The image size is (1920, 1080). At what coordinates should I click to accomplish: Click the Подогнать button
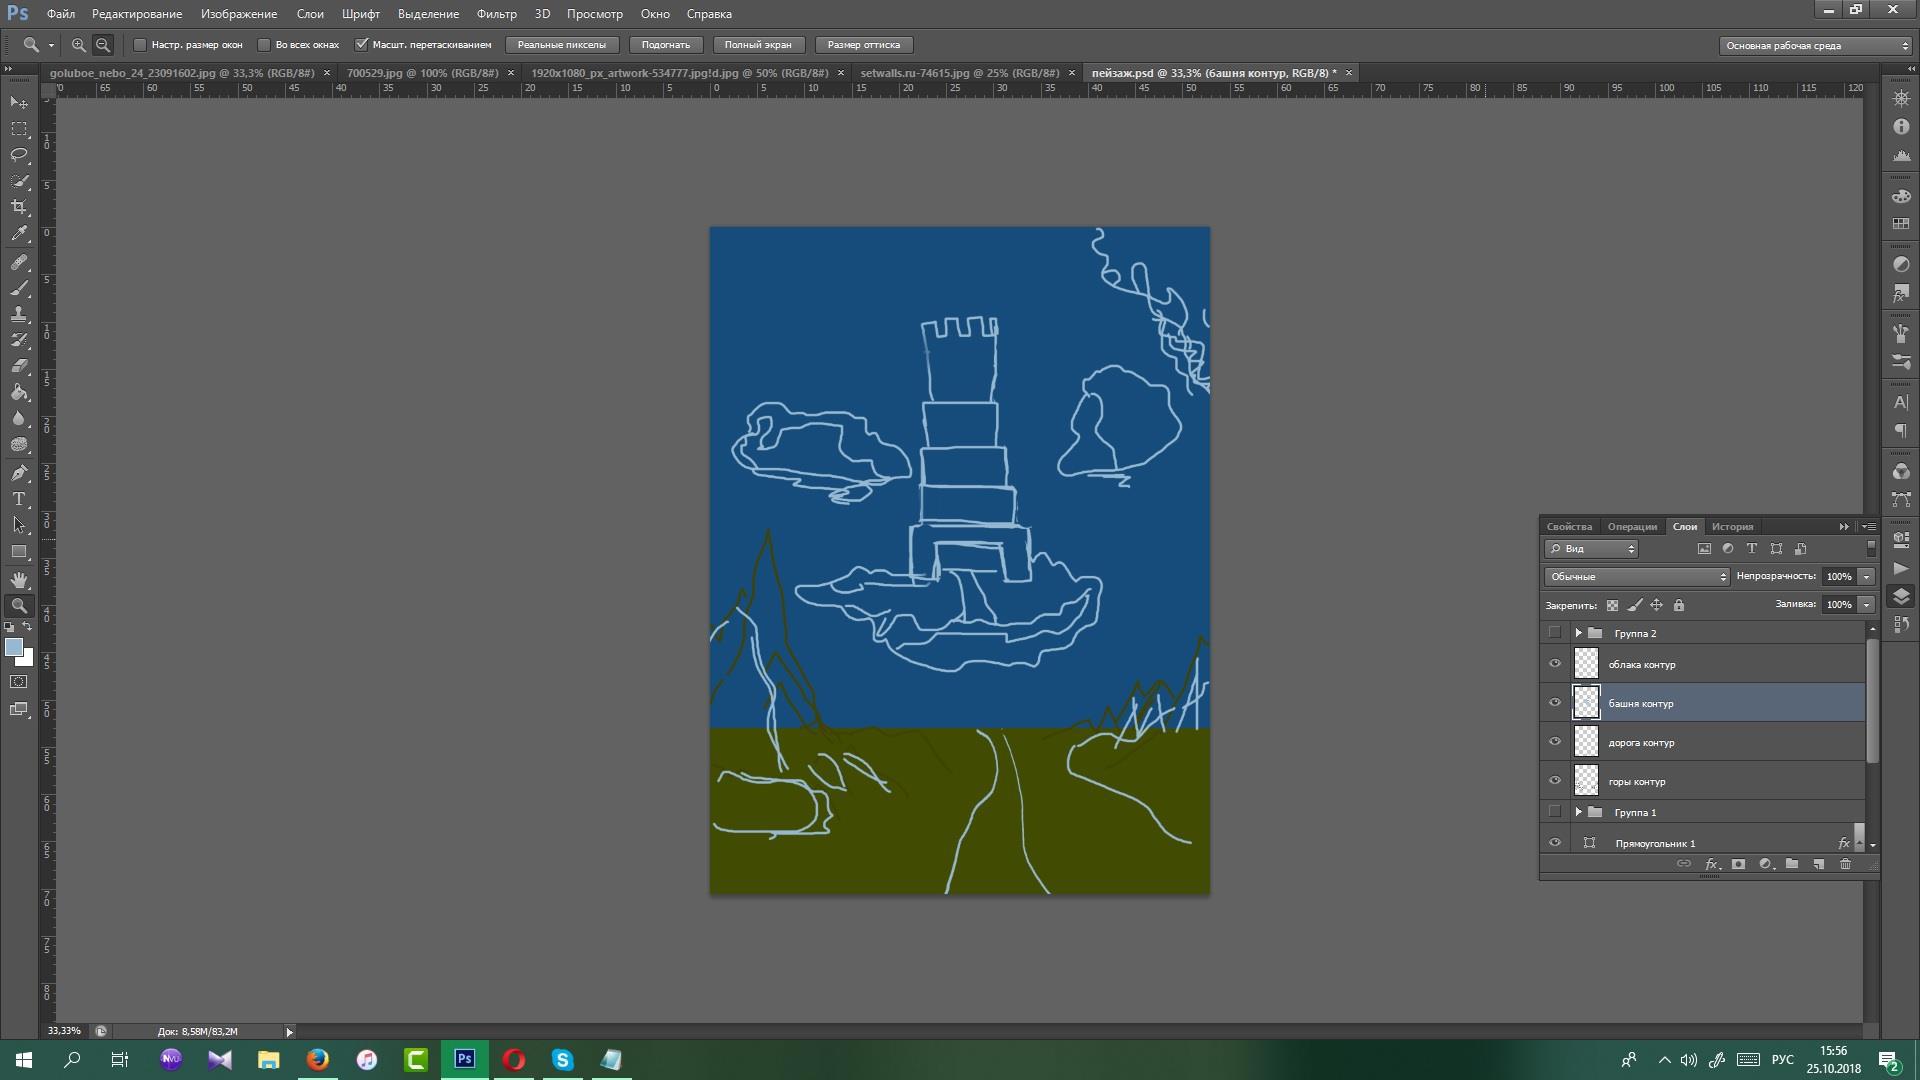(x=665, y=45)
